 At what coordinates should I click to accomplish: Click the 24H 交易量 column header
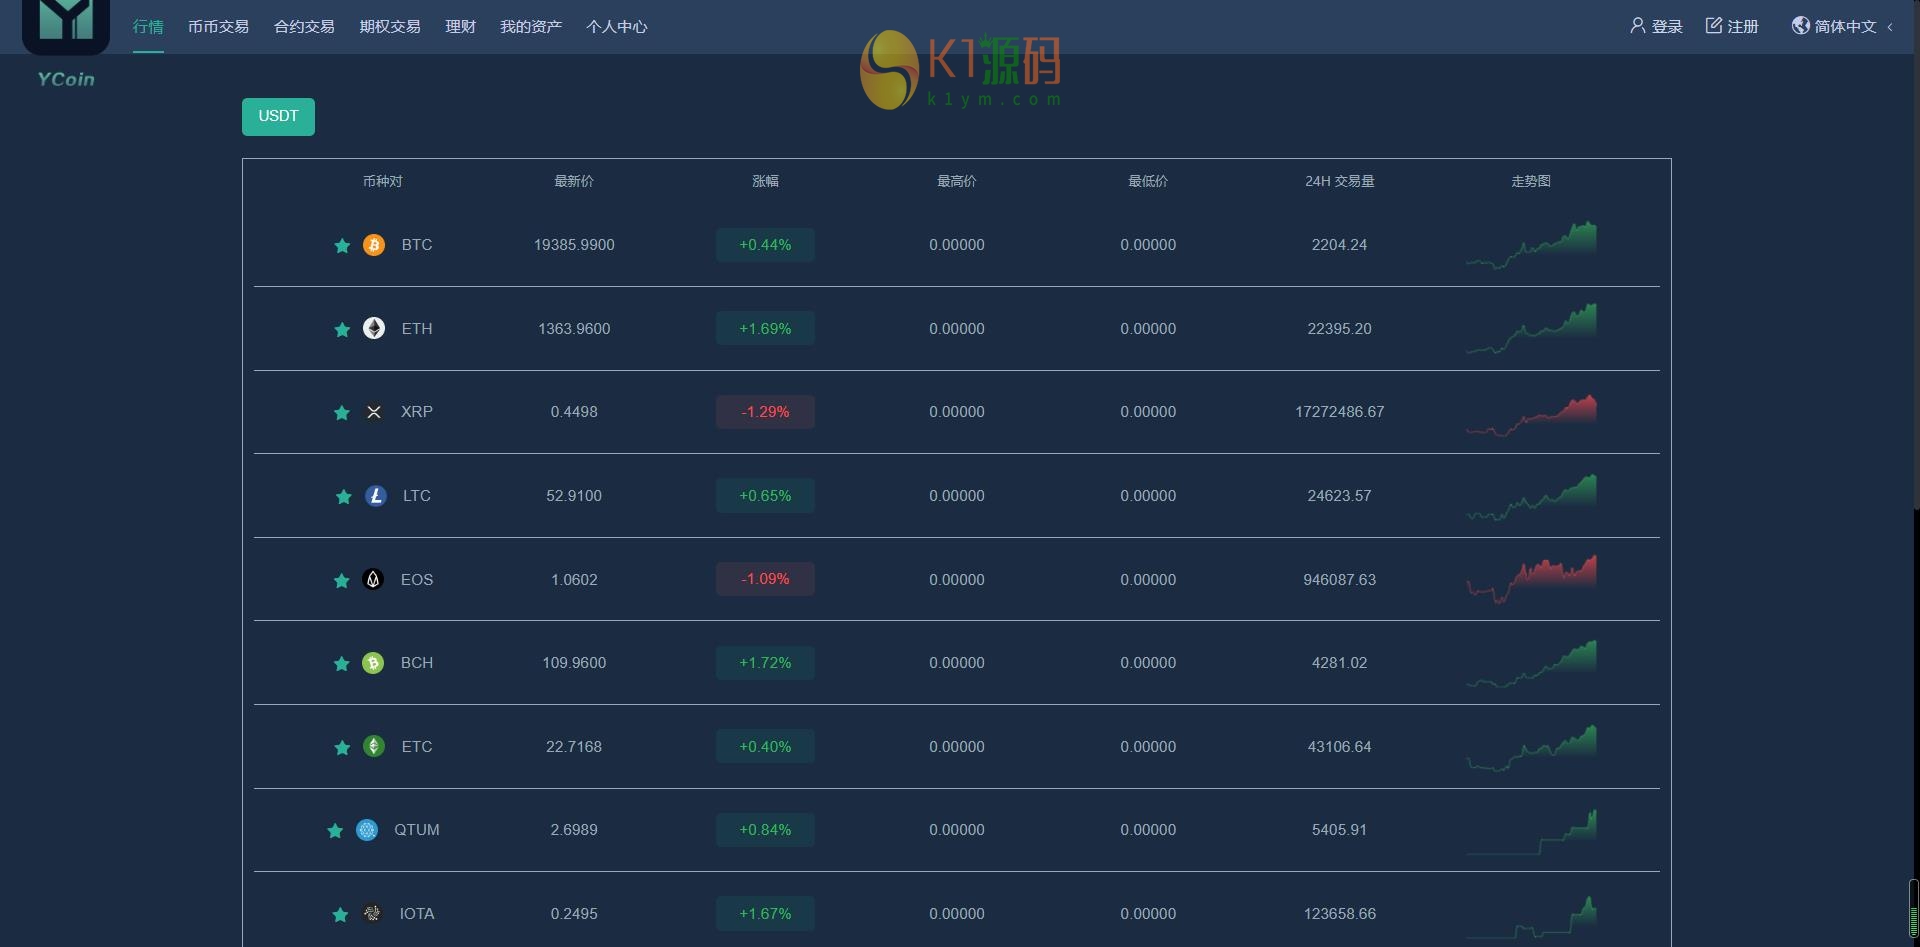pos(1339,181)
